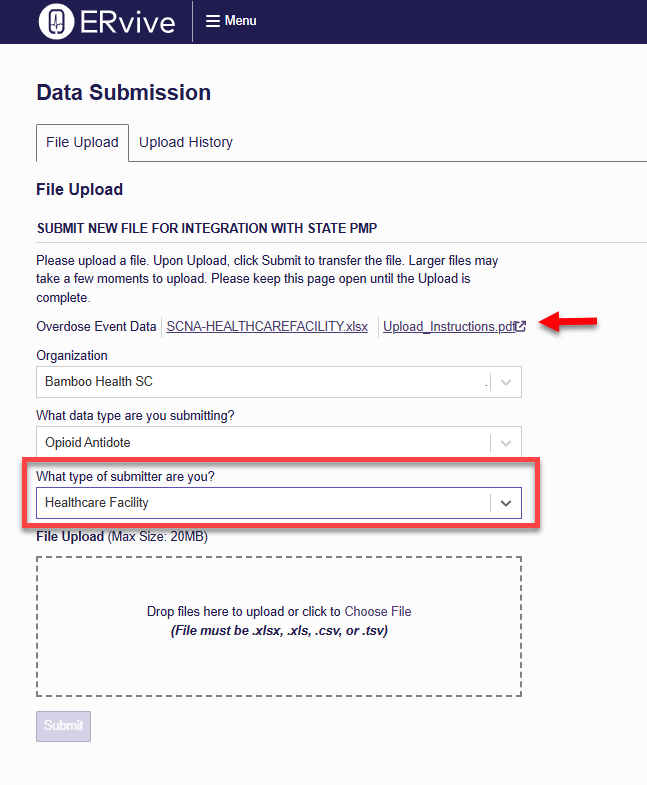The height and width of the screenshot is (785, 647).
Task: Open the Upload_Instructions.pdf link
Action: click(x=449, y=326)
